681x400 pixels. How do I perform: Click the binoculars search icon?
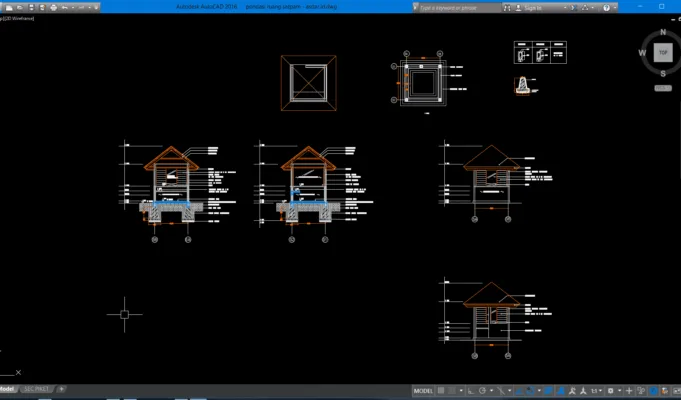pos(507,8)
